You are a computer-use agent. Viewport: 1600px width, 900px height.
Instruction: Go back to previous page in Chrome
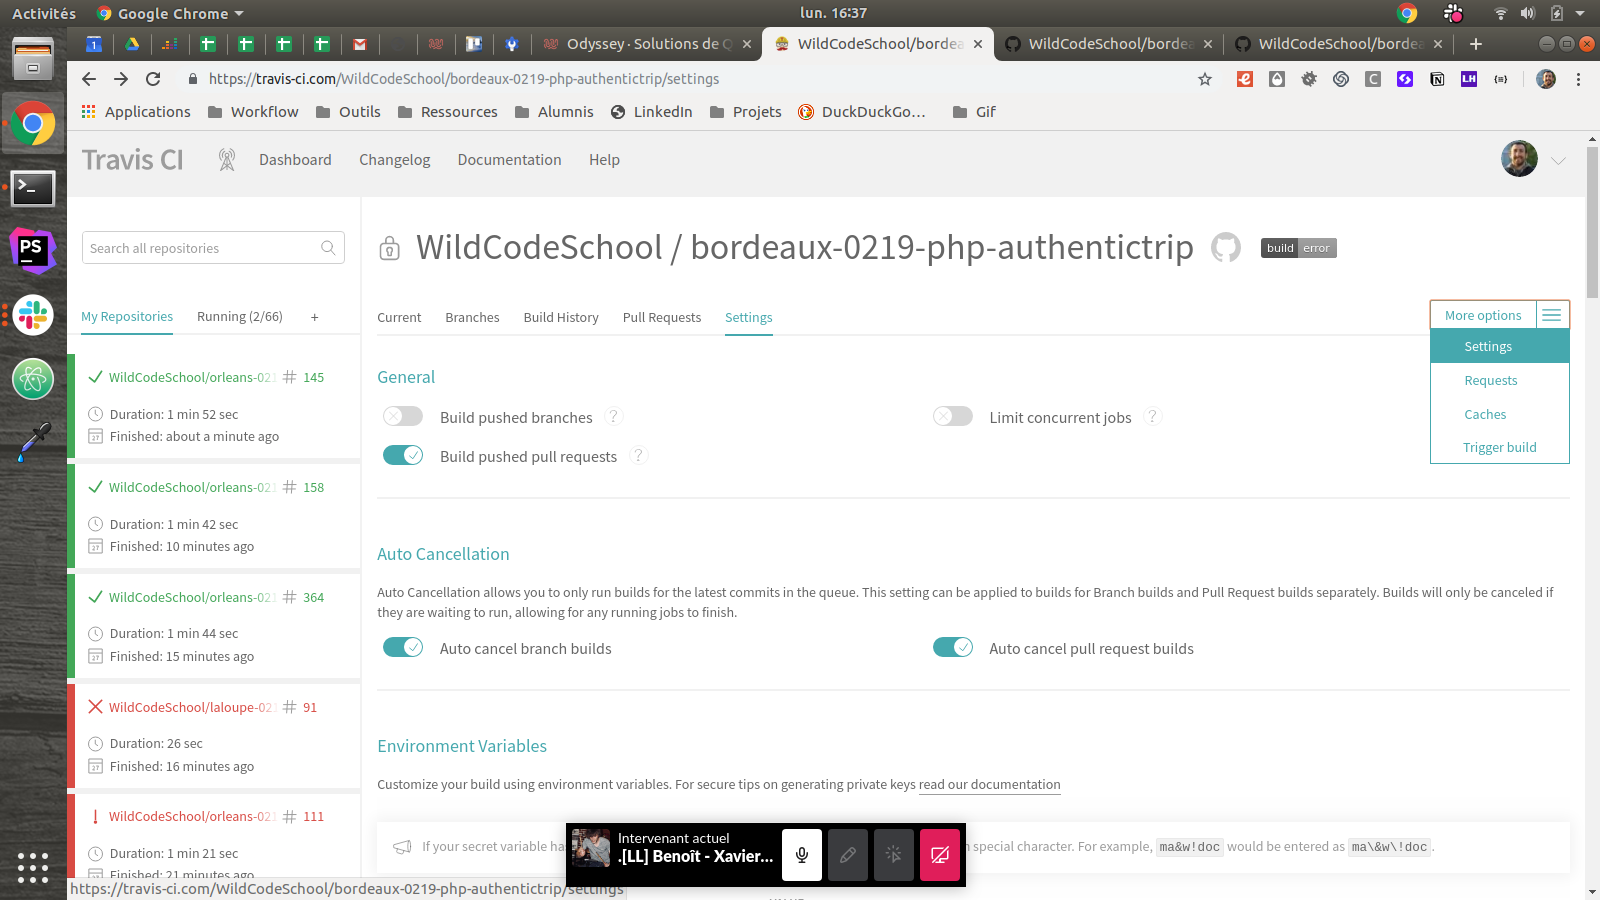pos(89,79)
